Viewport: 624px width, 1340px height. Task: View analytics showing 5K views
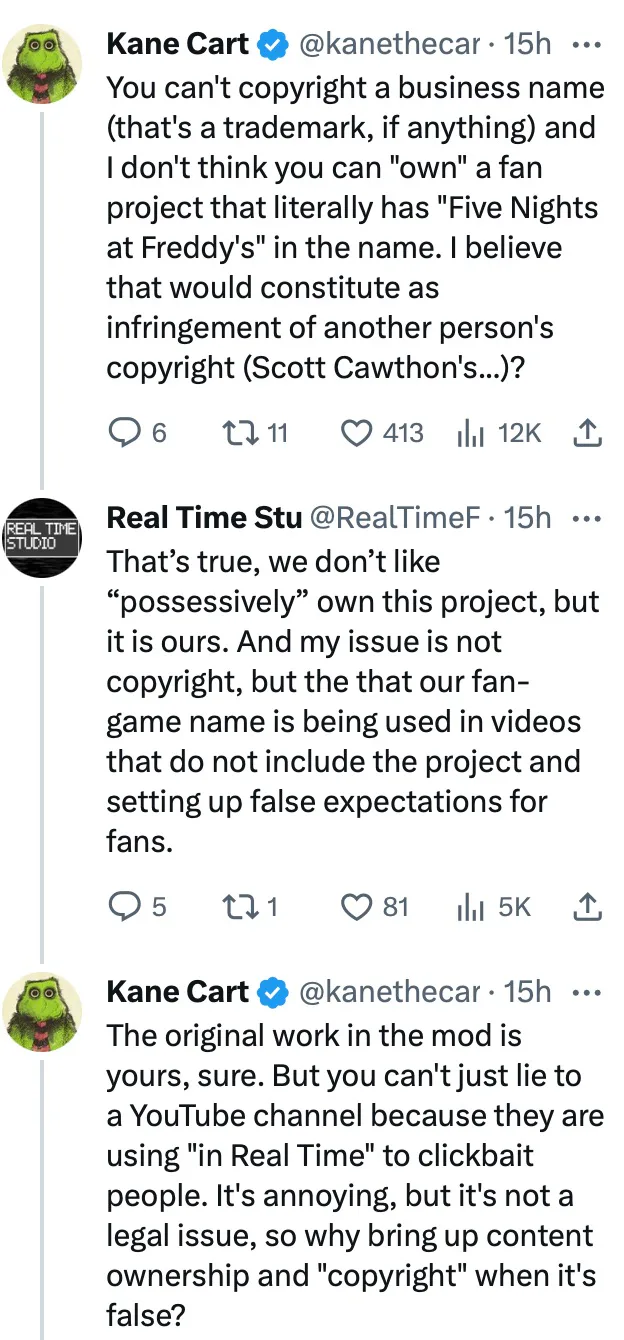[x=467, y=906]
